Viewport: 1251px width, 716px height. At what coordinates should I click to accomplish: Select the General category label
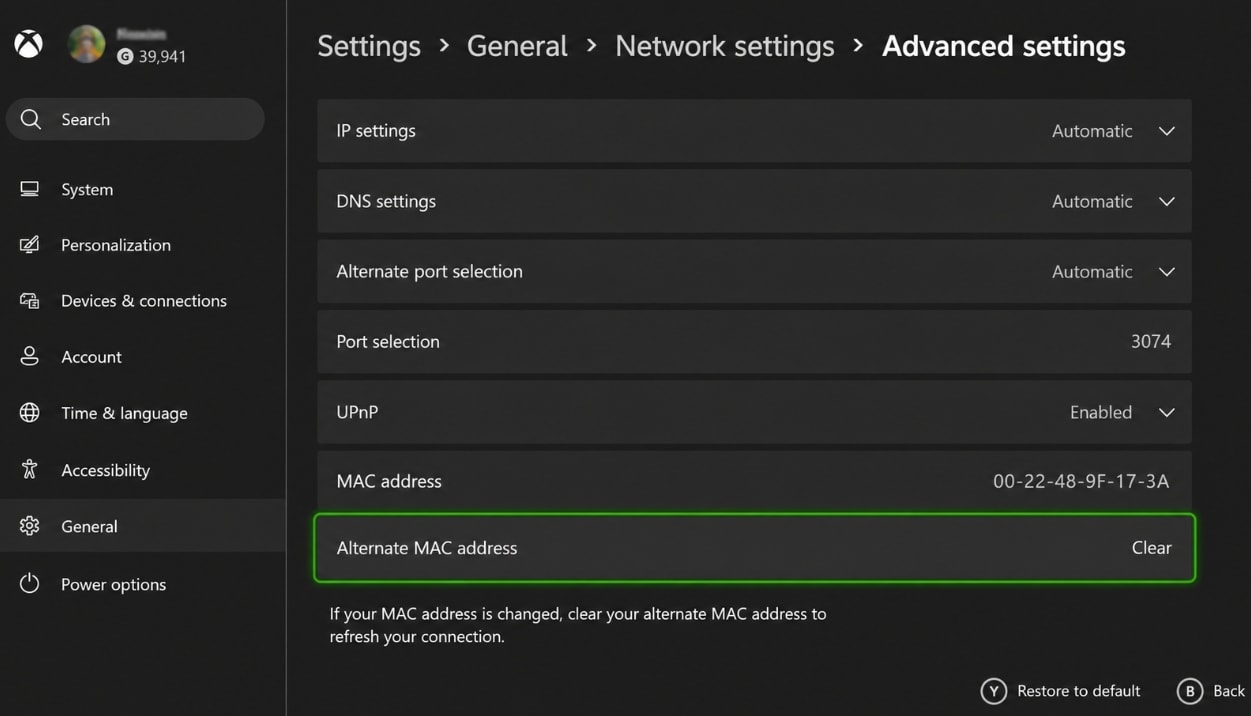[89, 526]
